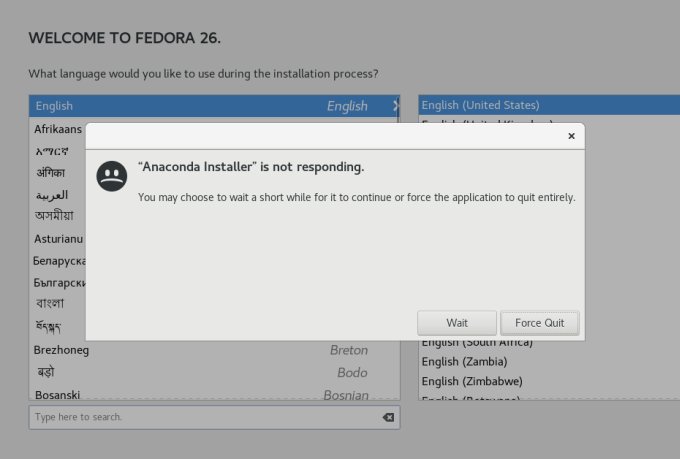
Task: Choose the Belarusian (Беларуская) language
Action: coord(58,261)
